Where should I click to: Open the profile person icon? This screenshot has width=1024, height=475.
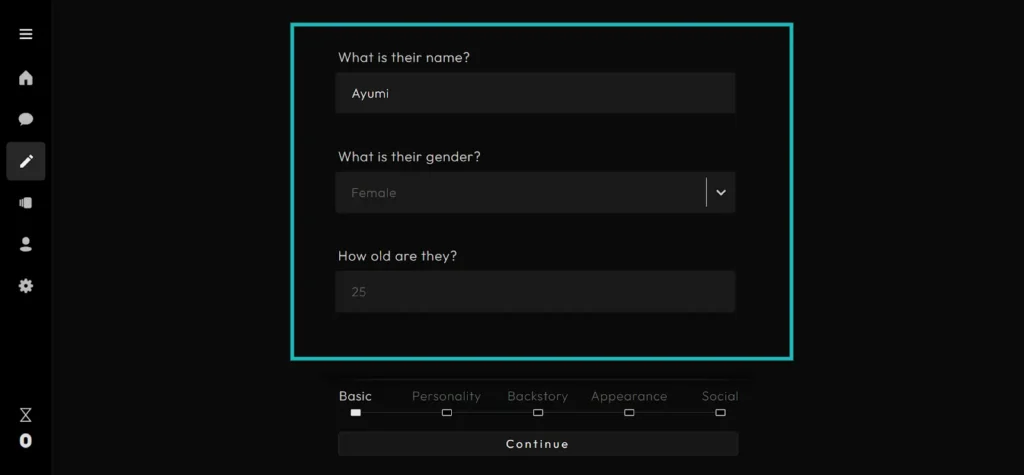tap(26, 244)
